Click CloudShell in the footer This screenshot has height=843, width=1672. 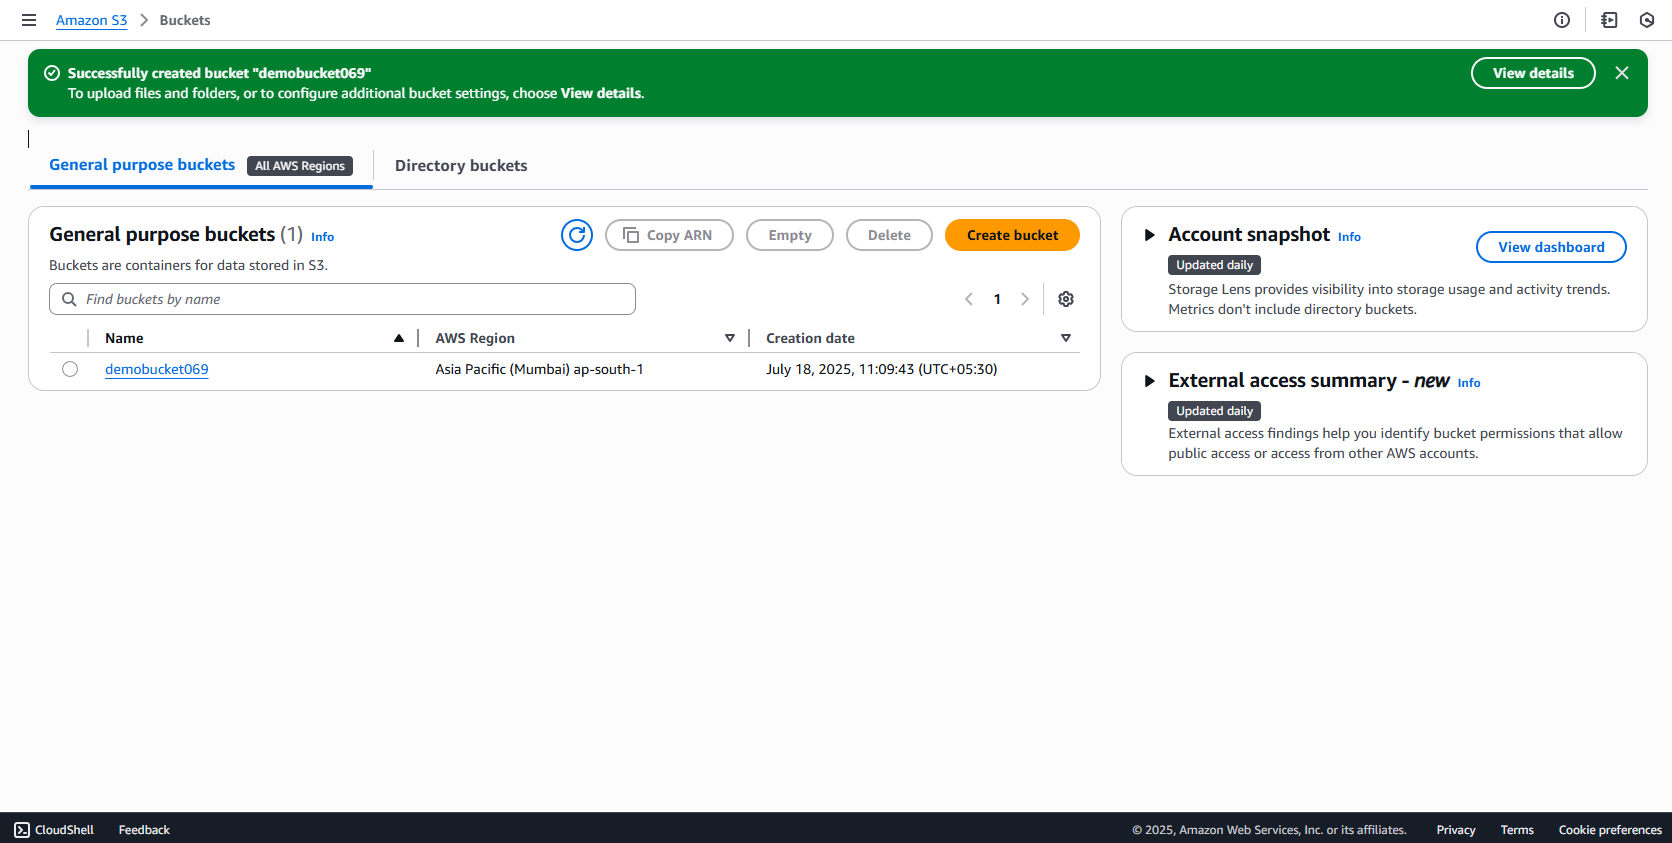tap(54, 830)
